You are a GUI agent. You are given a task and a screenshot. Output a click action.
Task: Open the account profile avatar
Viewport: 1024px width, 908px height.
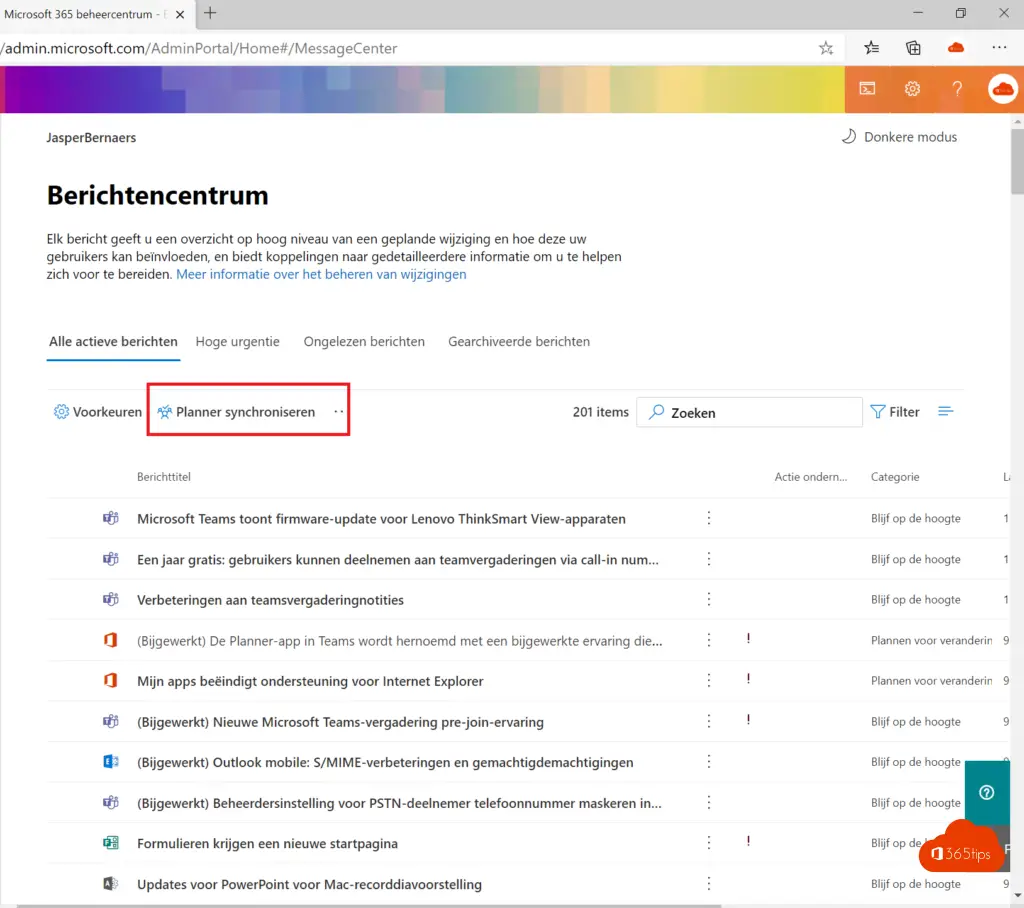pos(1002,89)
